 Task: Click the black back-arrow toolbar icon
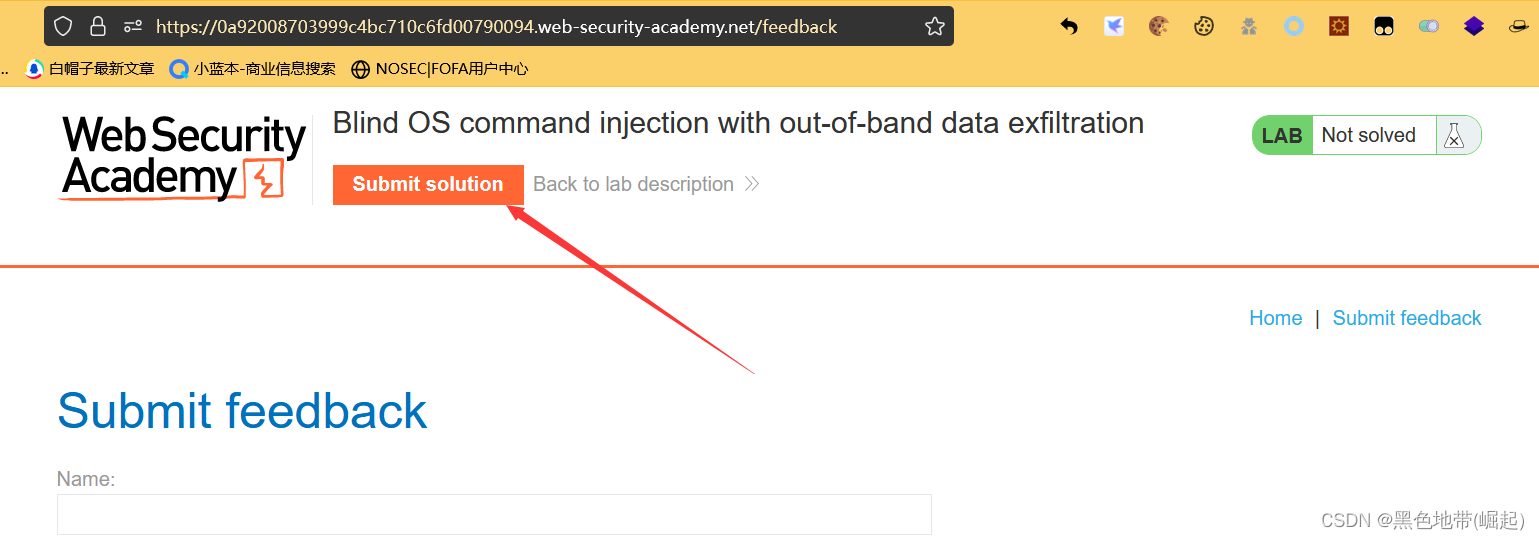[x=1069, y=27]
